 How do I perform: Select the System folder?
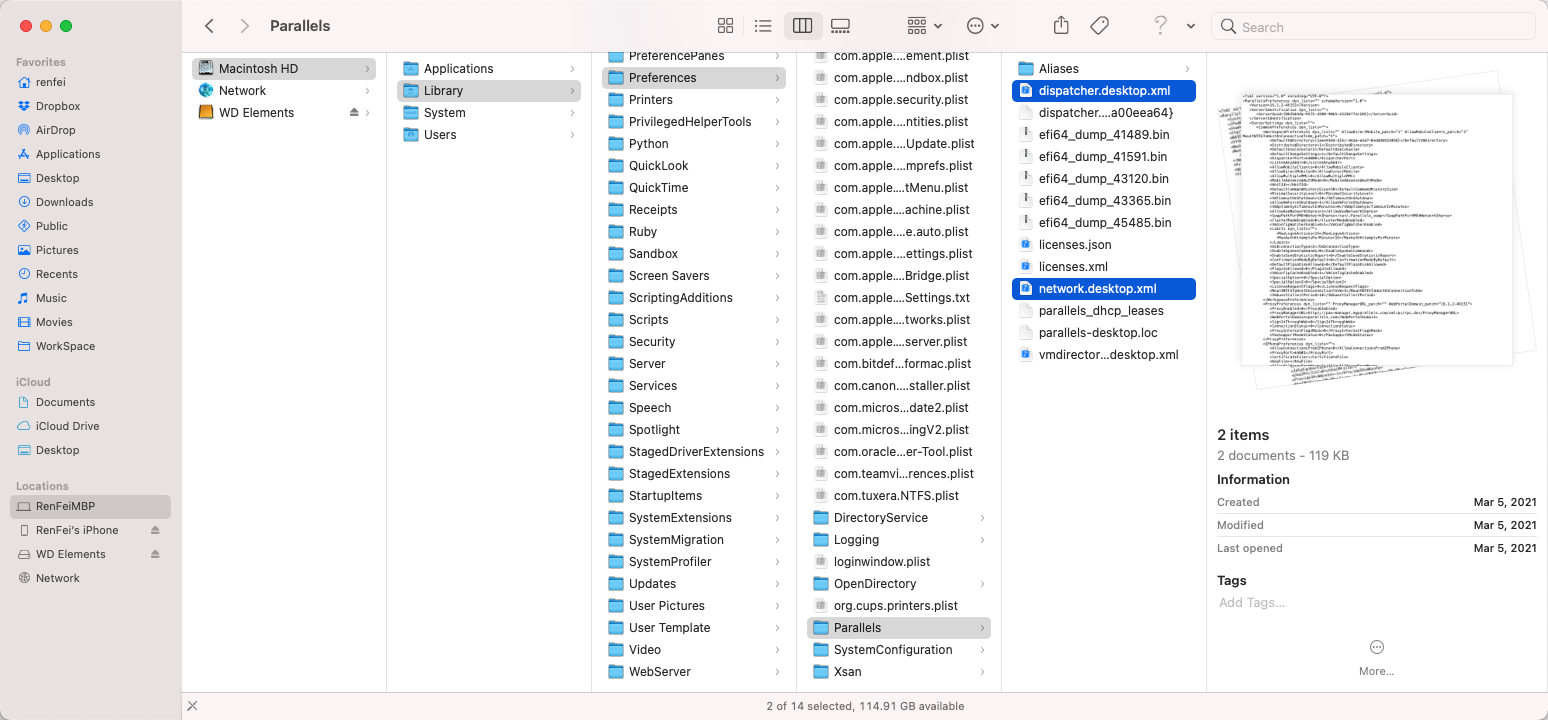(489, 112)
